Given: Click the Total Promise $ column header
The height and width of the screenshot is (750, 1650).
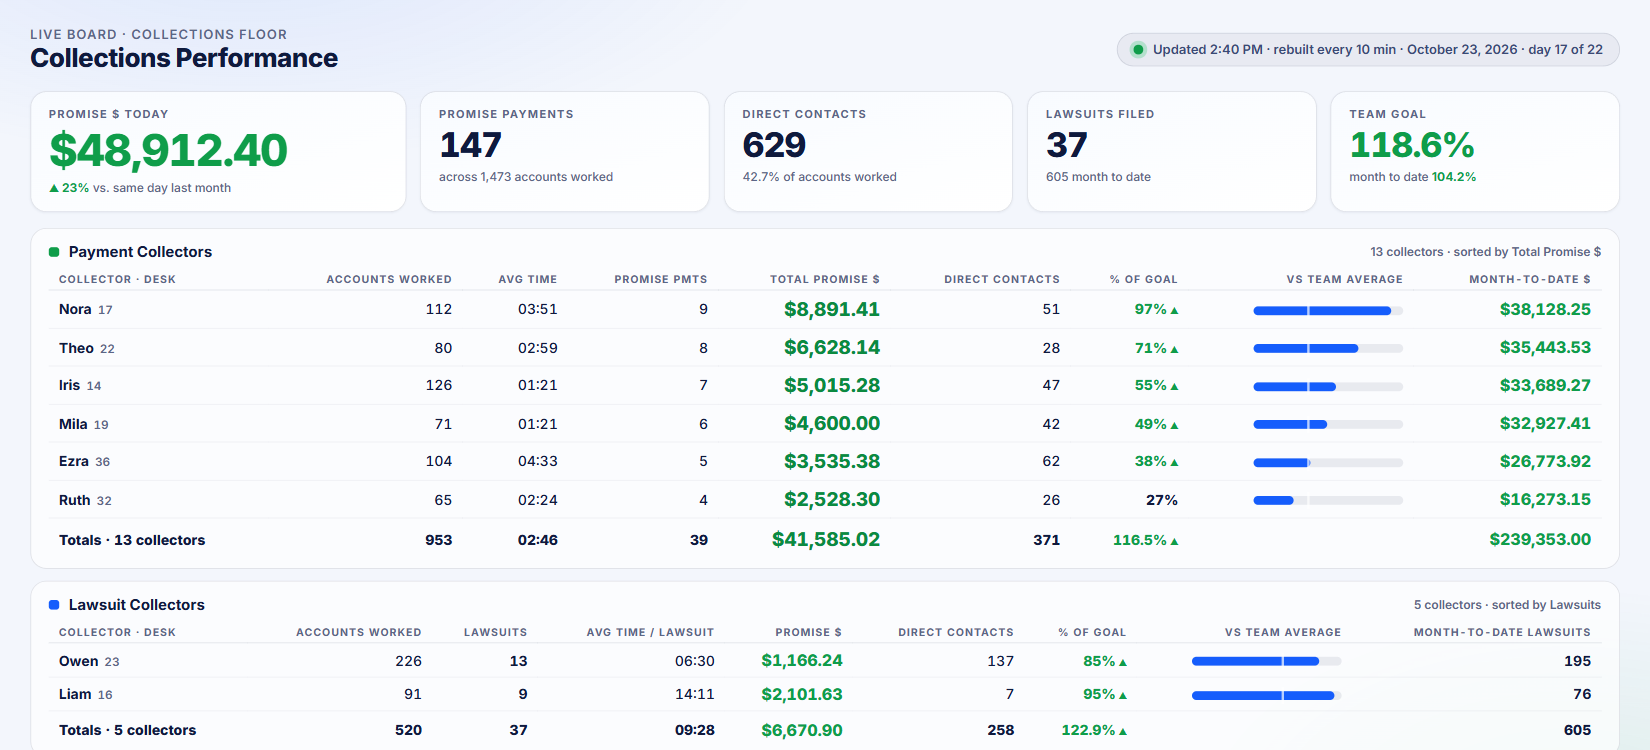Looking at the screenshot, I should [825, 280].
